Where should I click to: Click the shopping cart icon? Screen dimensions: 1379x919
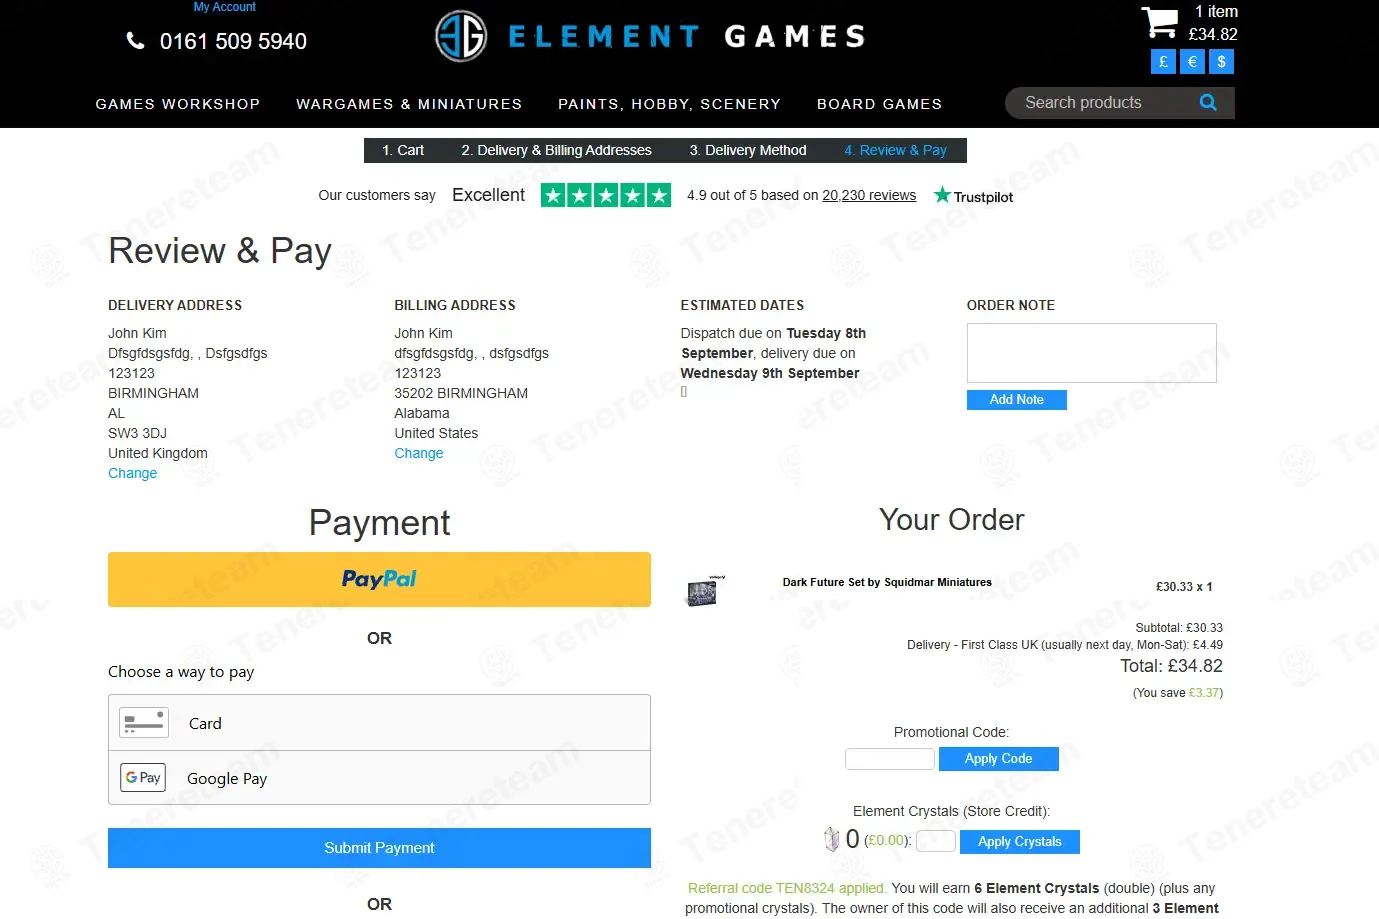point(1160,21)
